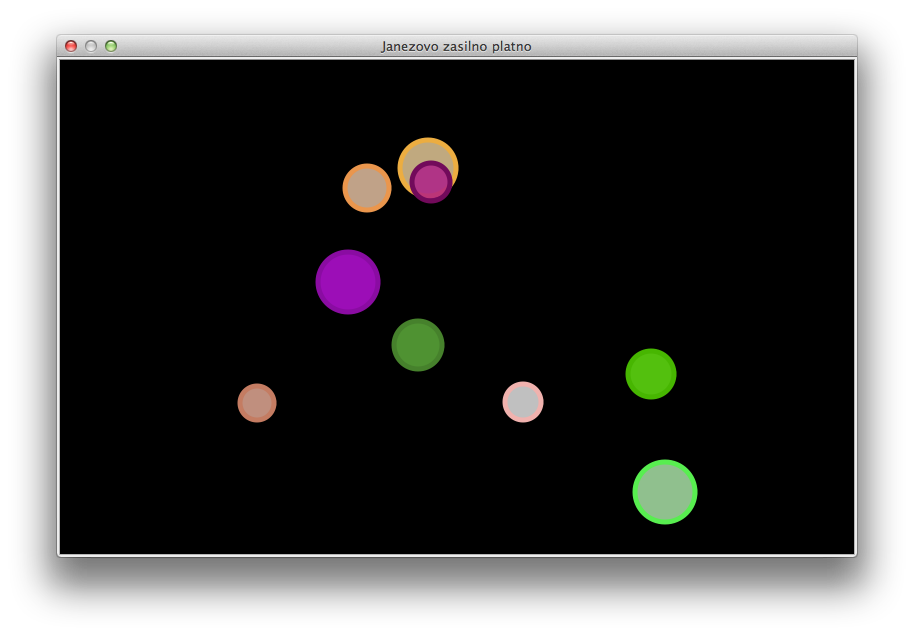This screenshot has width=914, height=636.
Task: Click the bright green circle on the right
Action: pos(651,374)
